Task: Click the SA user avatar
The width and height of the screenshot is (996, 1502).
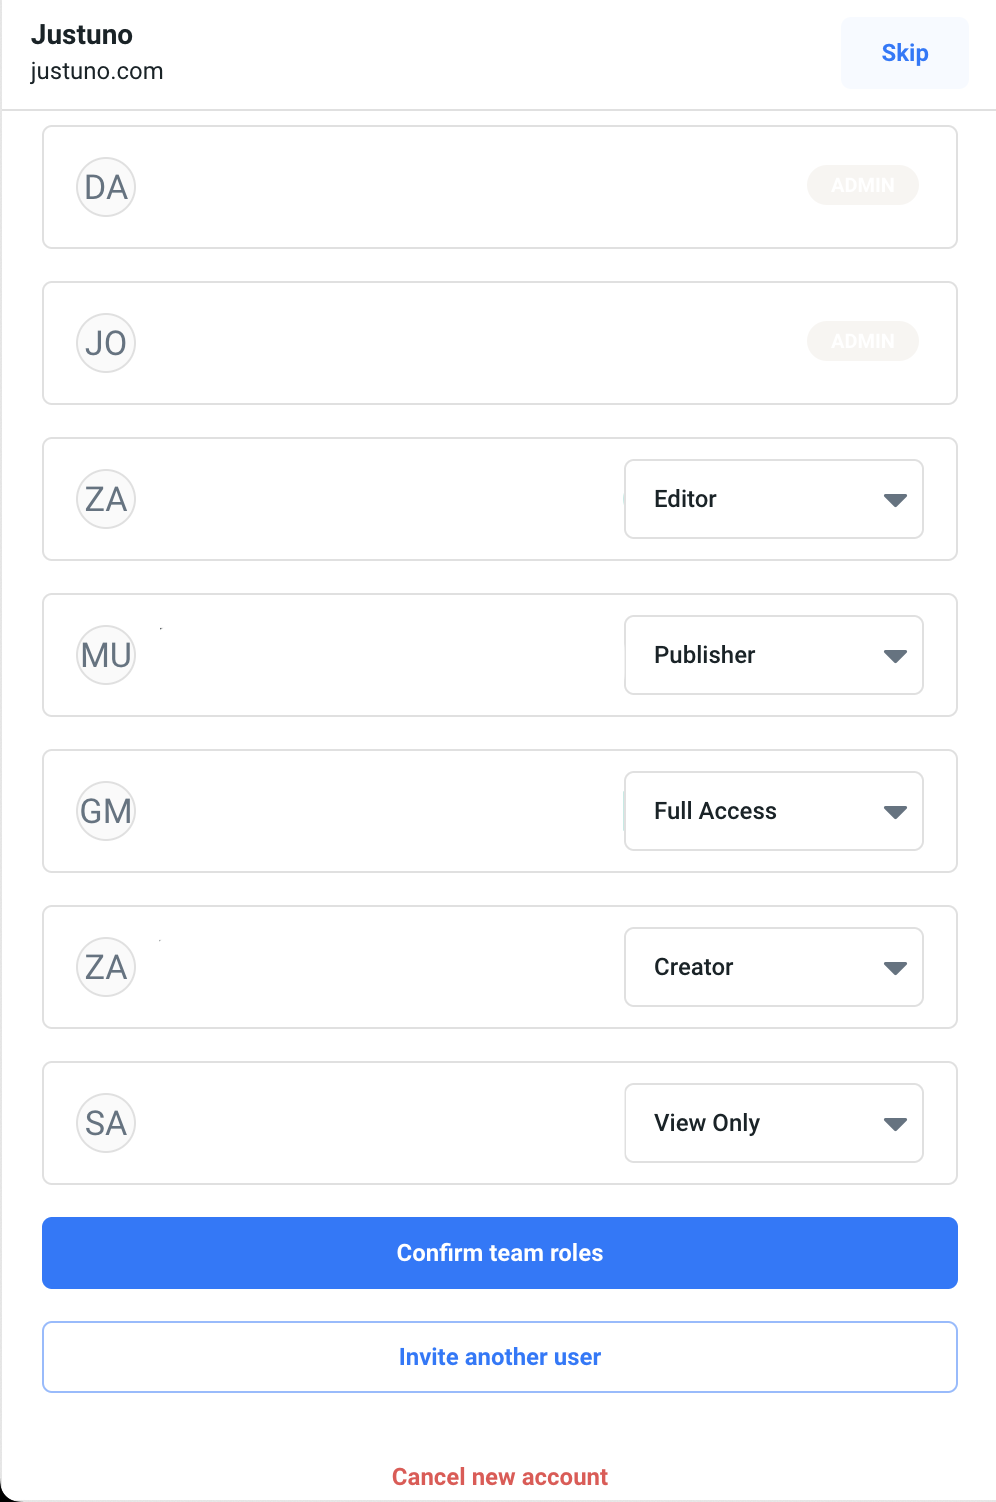Action: pos(106,1123)
